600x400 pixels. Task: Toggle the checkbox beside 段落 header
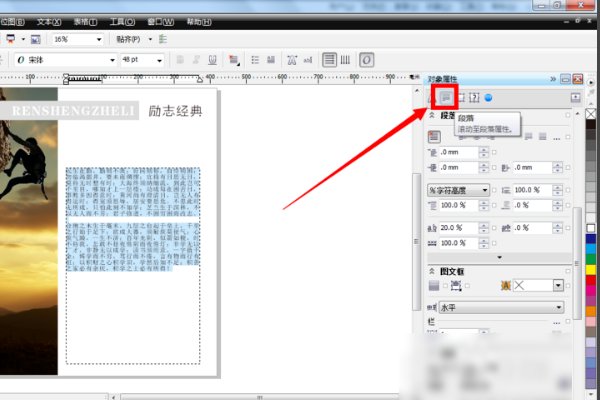click(x=567, y=115)
